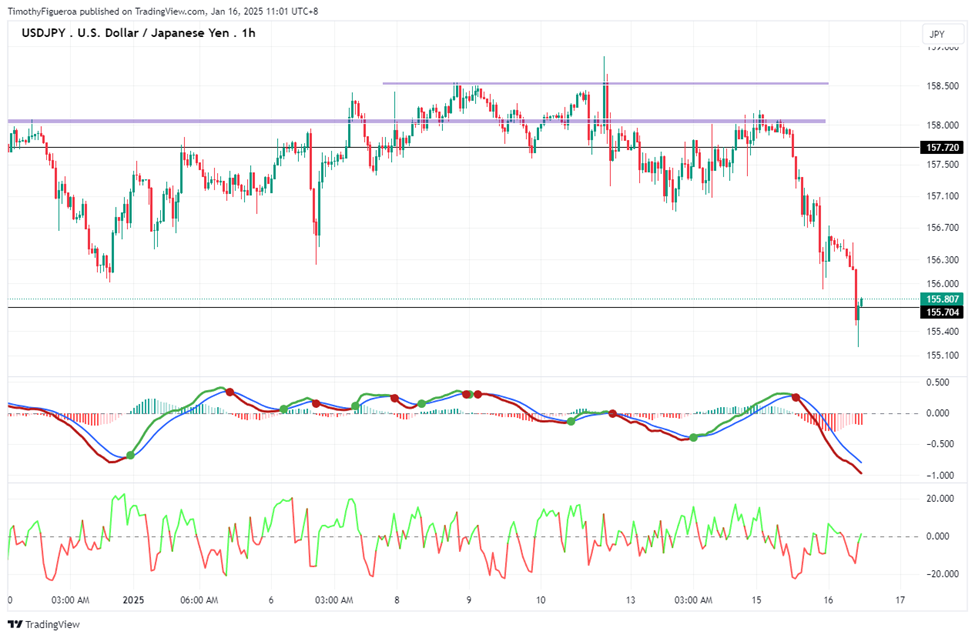Click the TradingView logo at bottom left
Viewport: 975px width, 638px height.
[44, 624]
